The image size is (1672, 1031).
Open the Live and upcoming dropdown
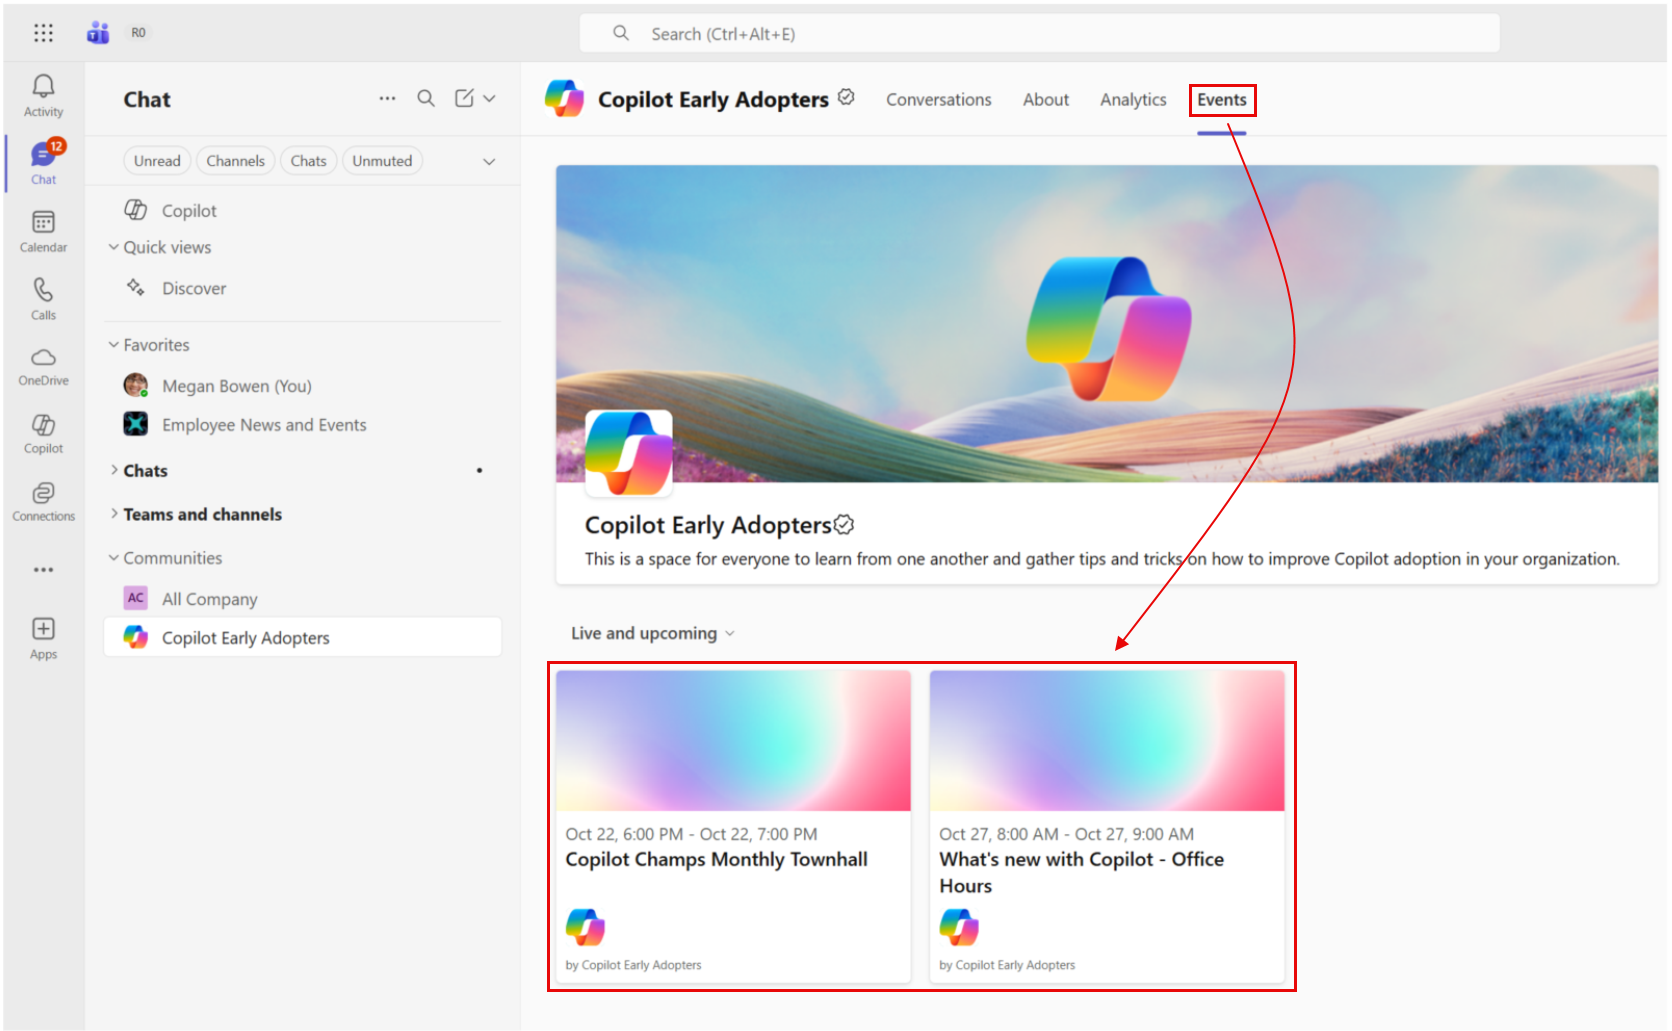652,634
